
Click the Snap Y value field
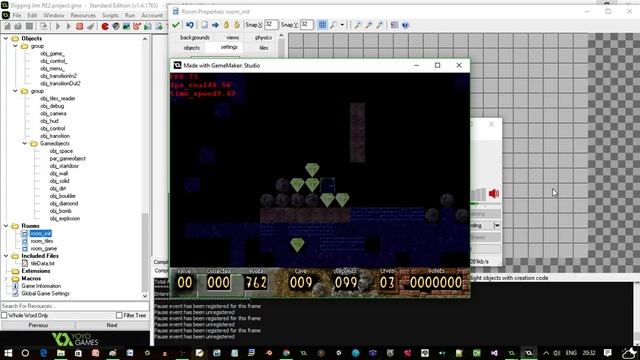[307, 25]
